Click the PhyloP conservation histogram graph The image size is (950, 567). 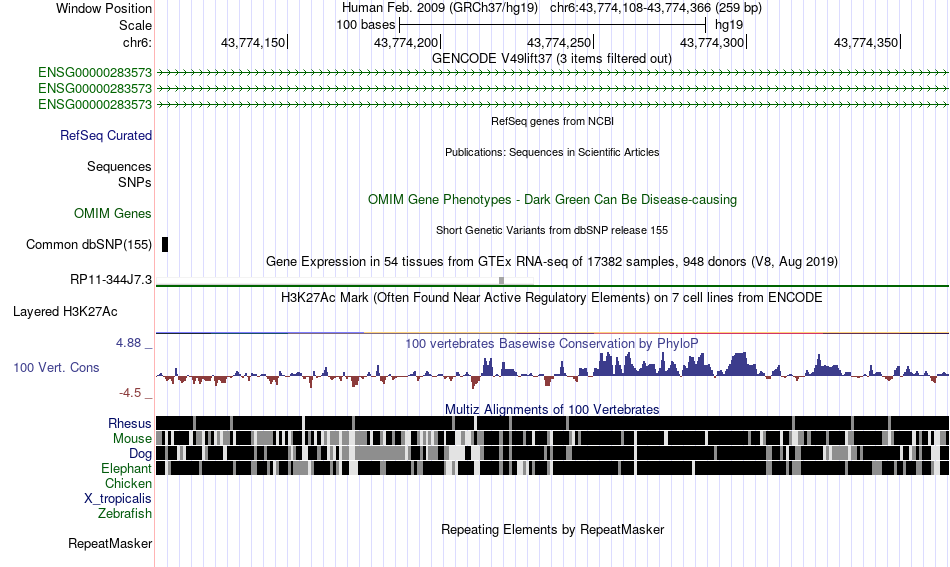552,370
